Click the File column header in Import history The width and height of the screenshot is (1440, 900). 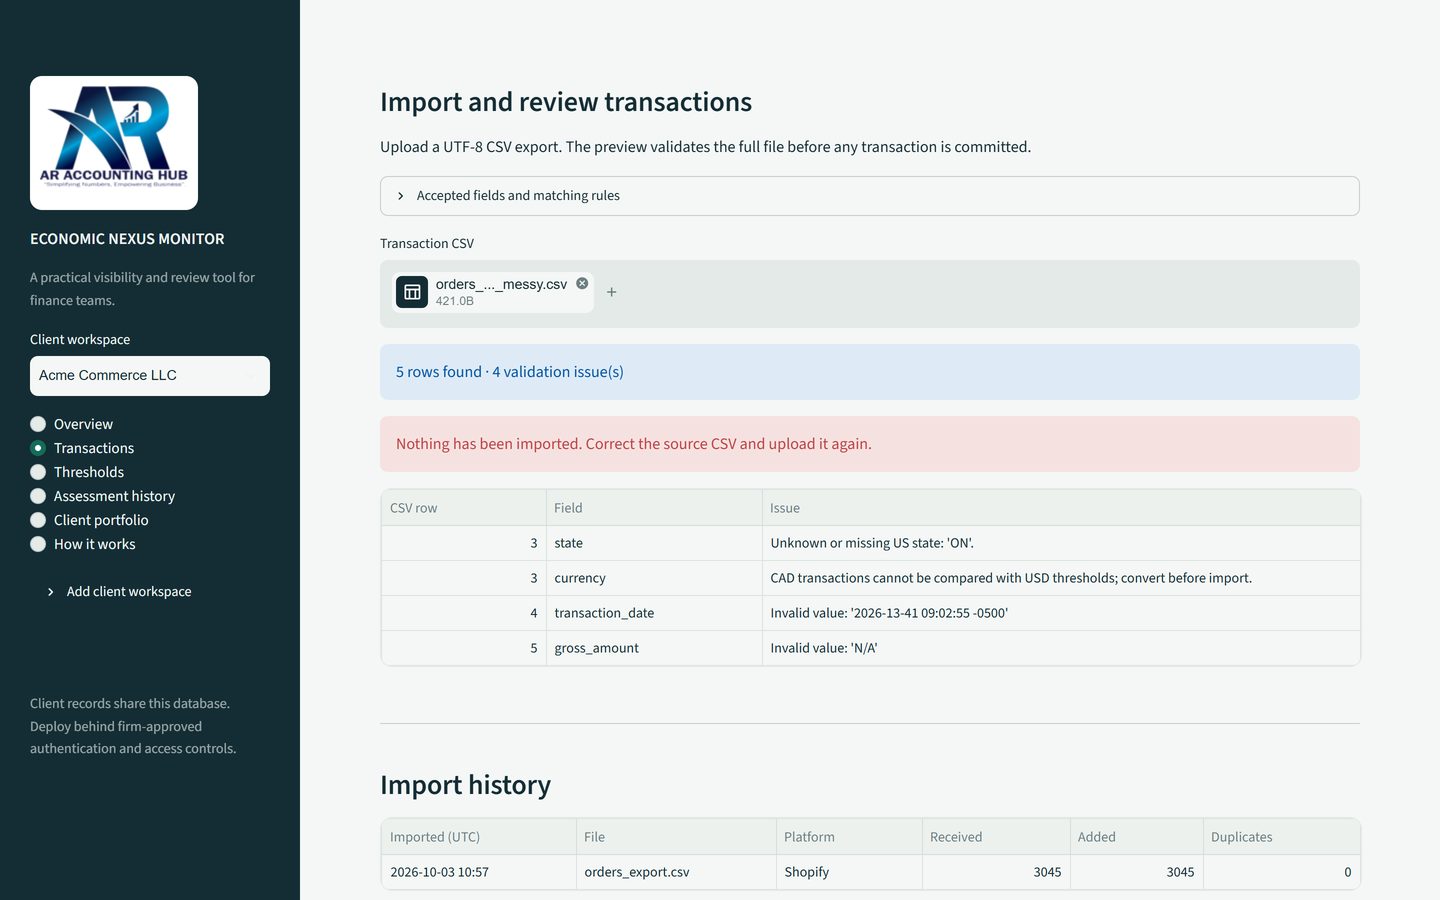(x=676, y=837)
